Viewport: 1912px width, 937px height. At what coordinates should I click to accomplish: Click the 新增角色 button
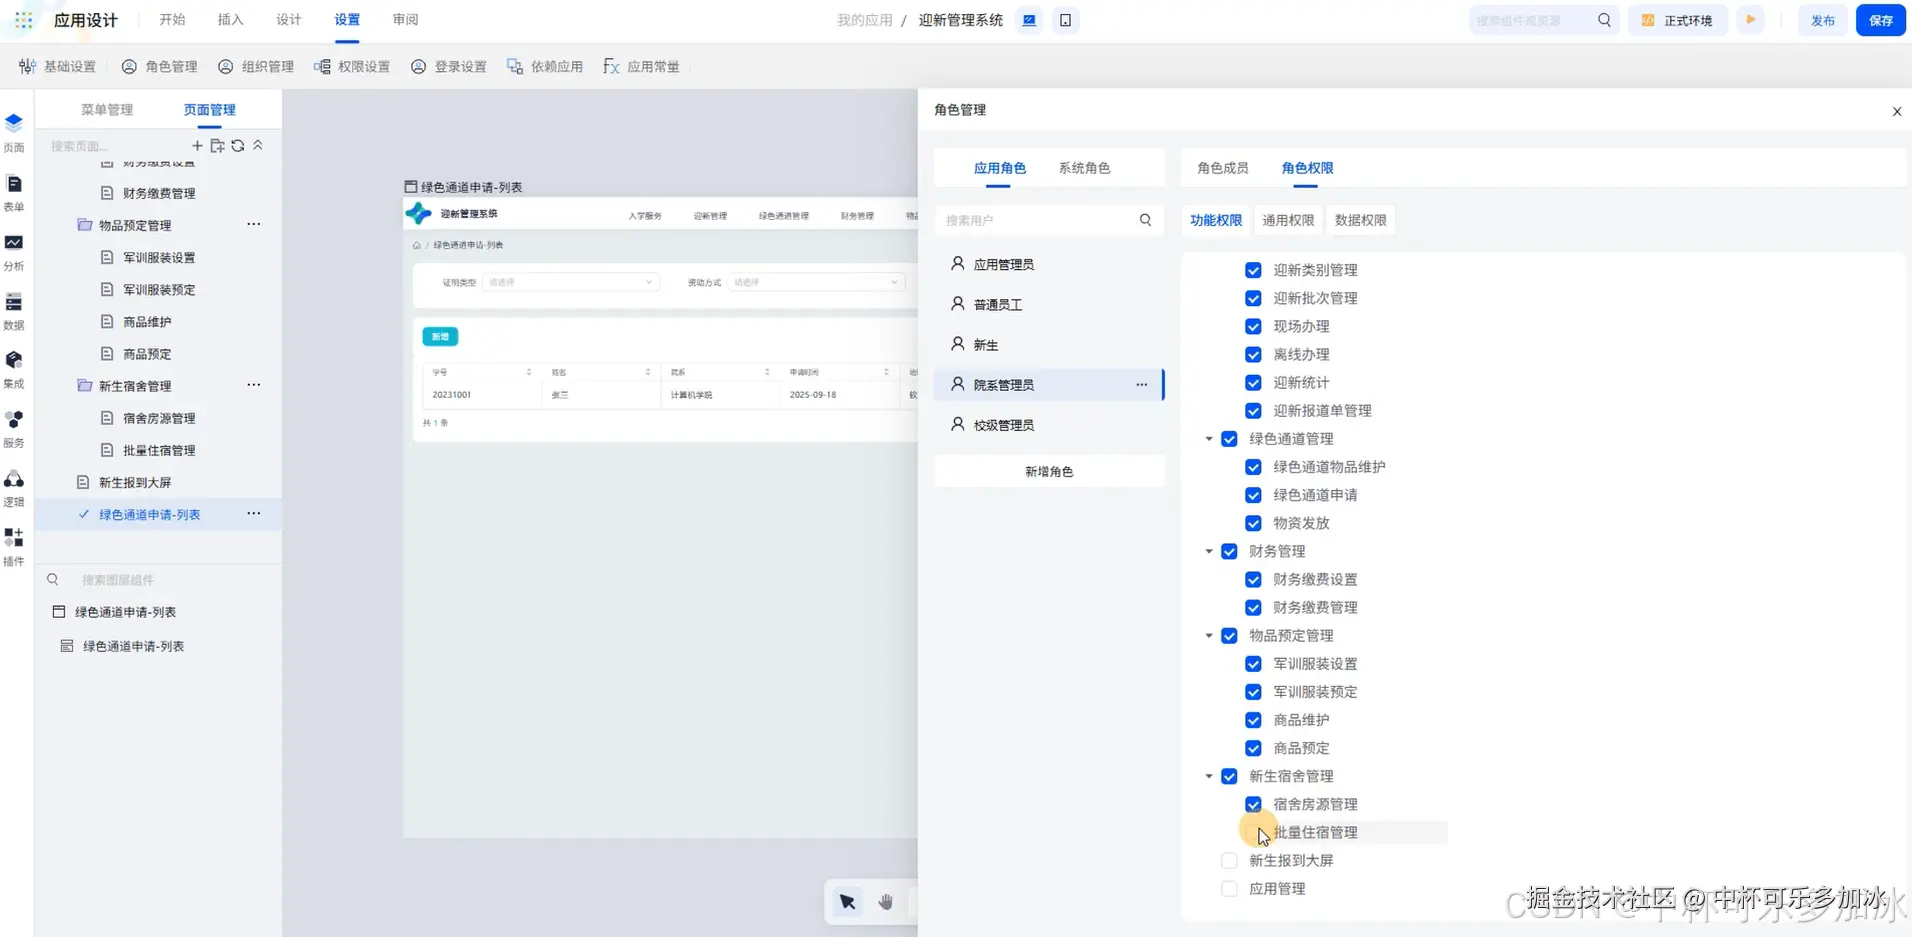[x=1049, y=470]
